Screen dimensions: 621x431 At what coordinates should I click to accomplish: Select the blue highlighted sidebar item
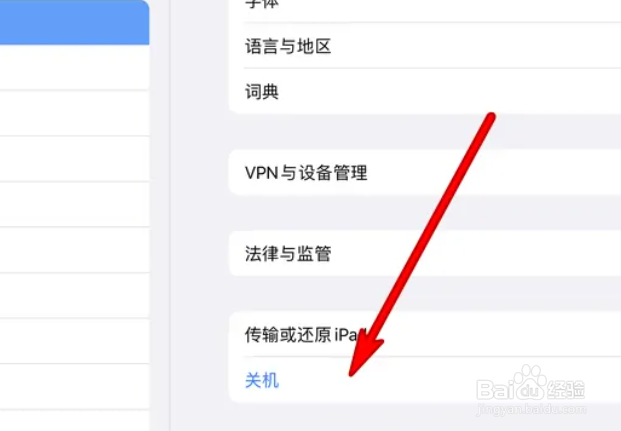click(74, 22)
